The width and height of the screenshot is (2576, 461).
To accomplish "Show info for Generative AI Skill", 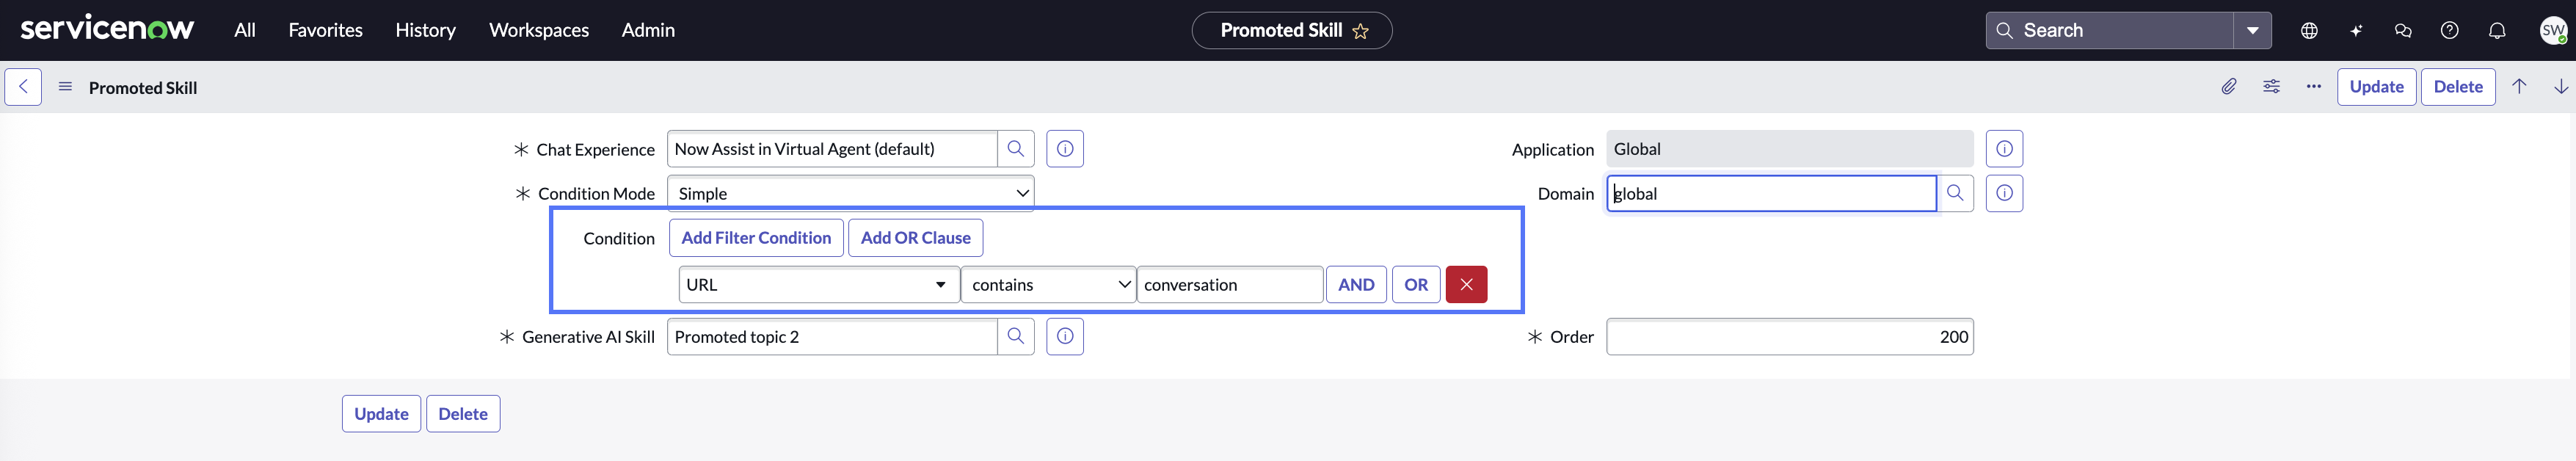I will pos(1065,337).
